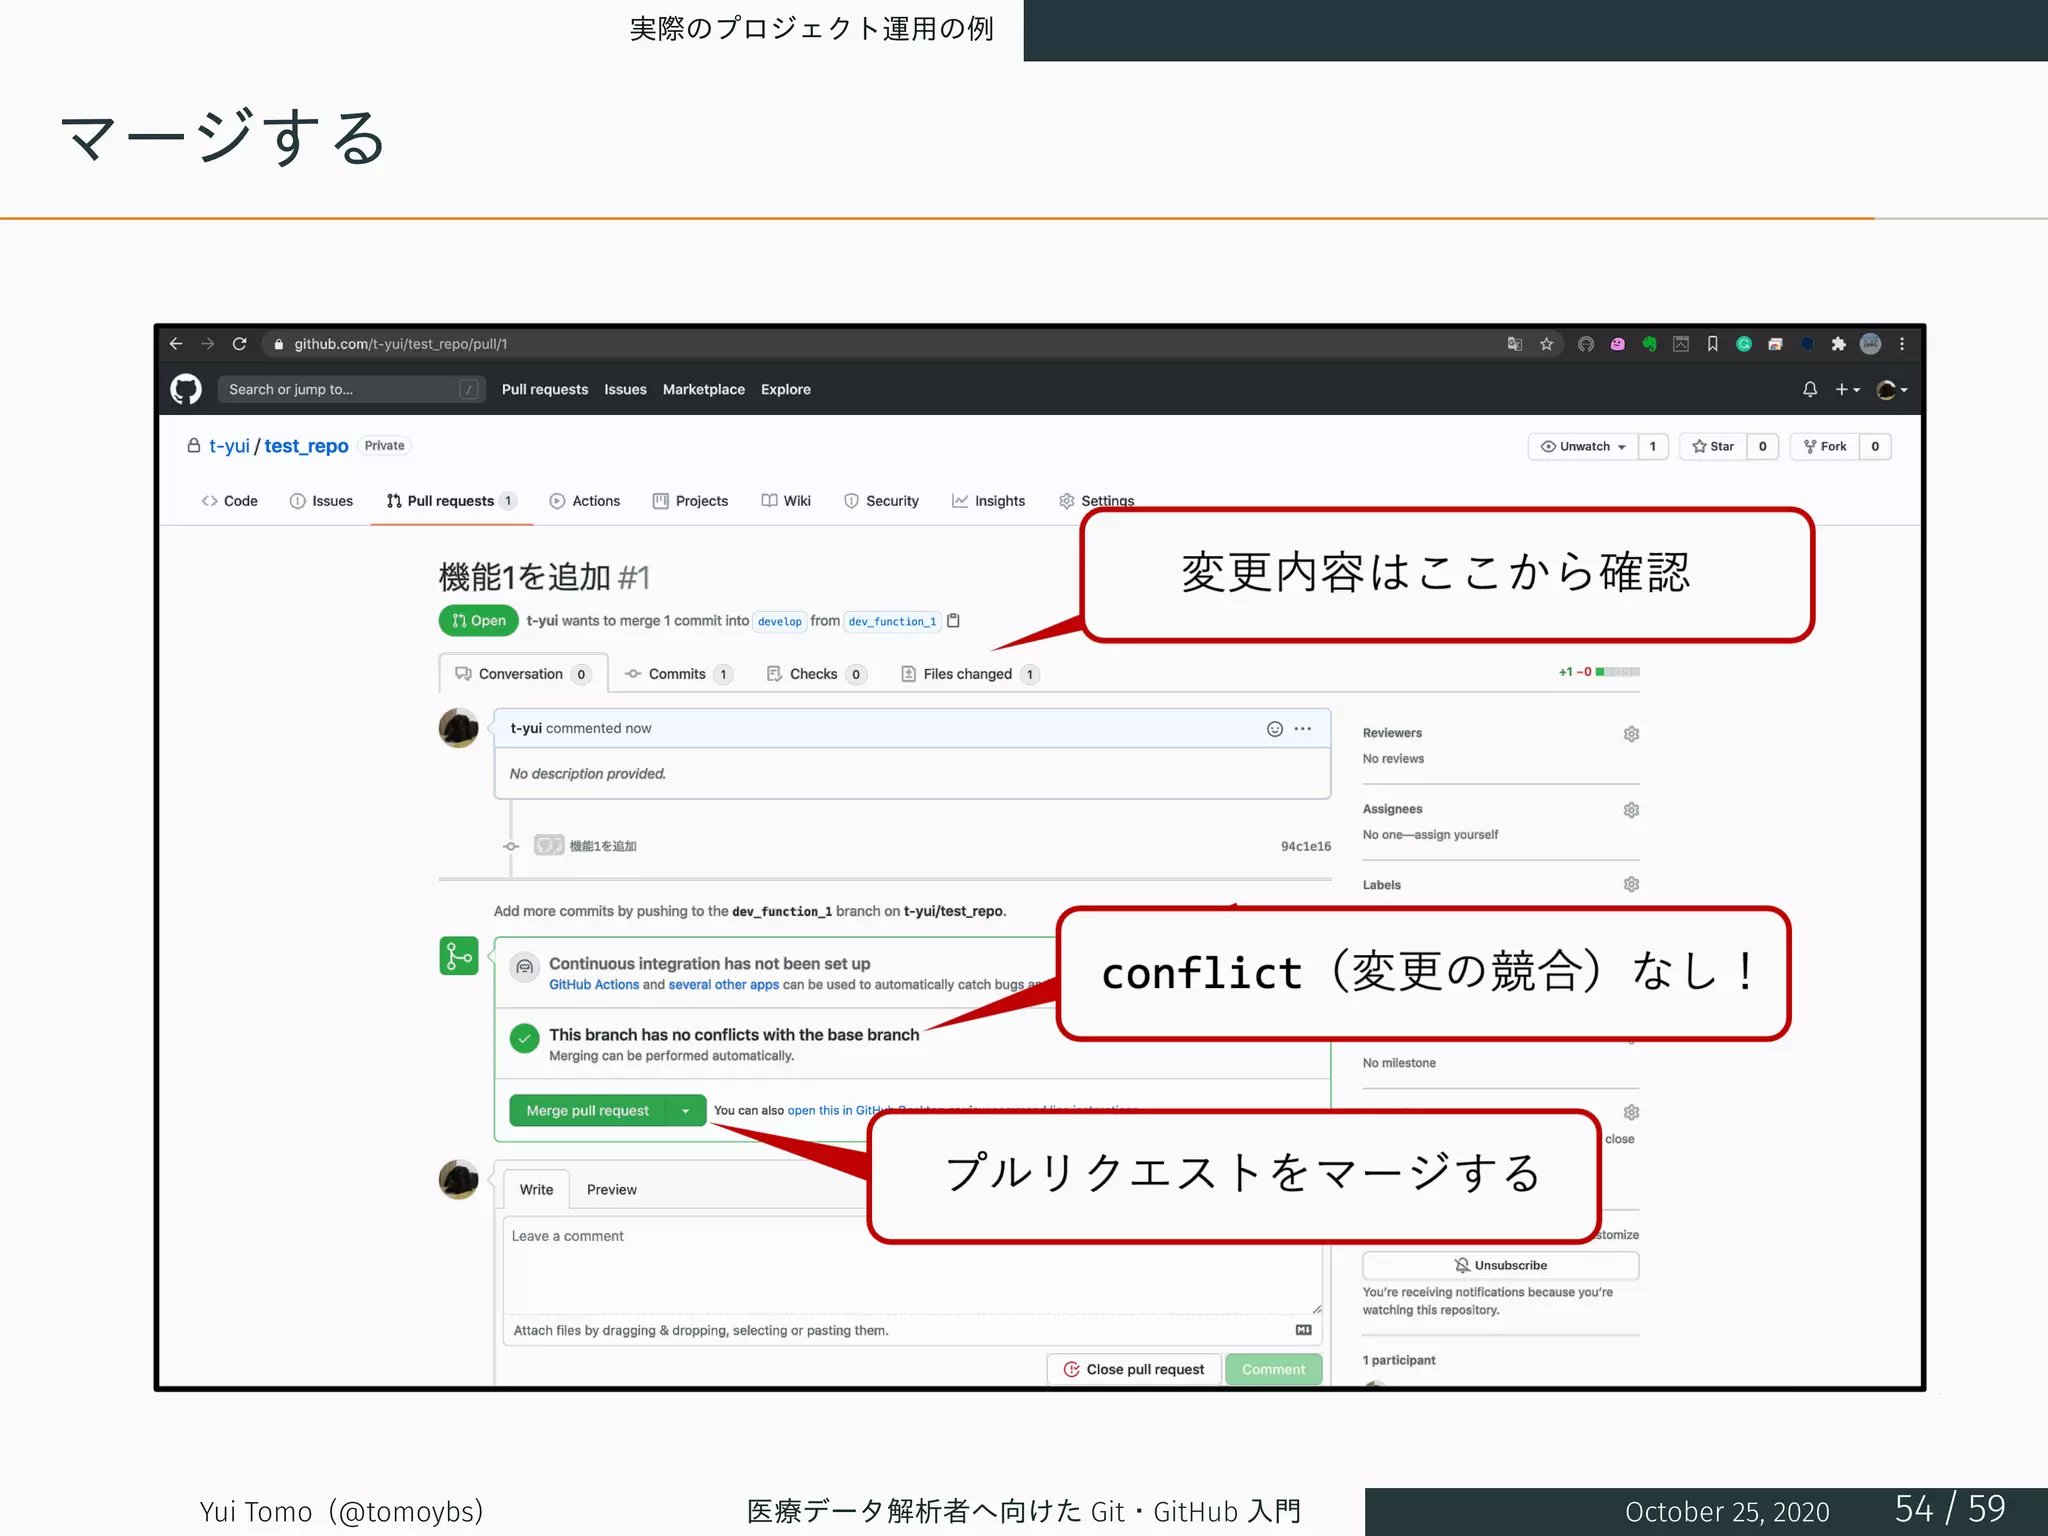Screen dimensions: 2048x1536
Task: Select the Commits tab
Action: pos(679,674)
